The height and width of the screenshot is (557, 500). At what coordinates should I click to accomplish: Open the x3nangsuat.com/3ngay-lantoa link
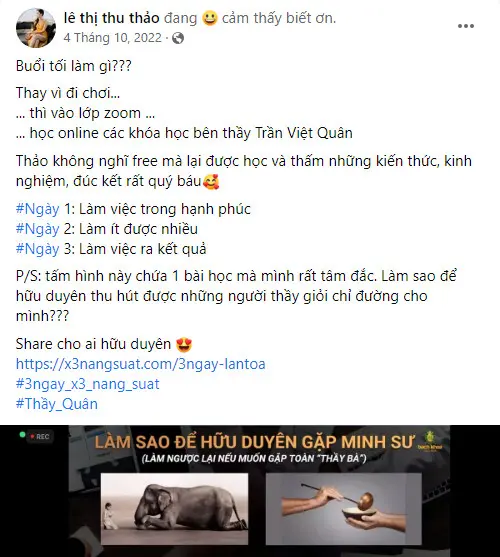coord(141,364)
